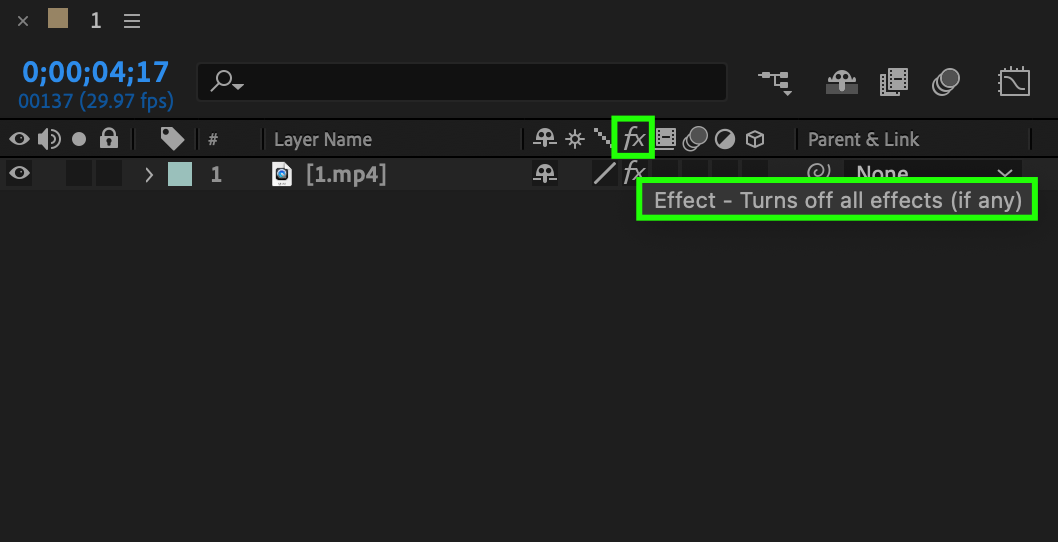Click the Adjustment Layer column header icon

tap(725, 139)
